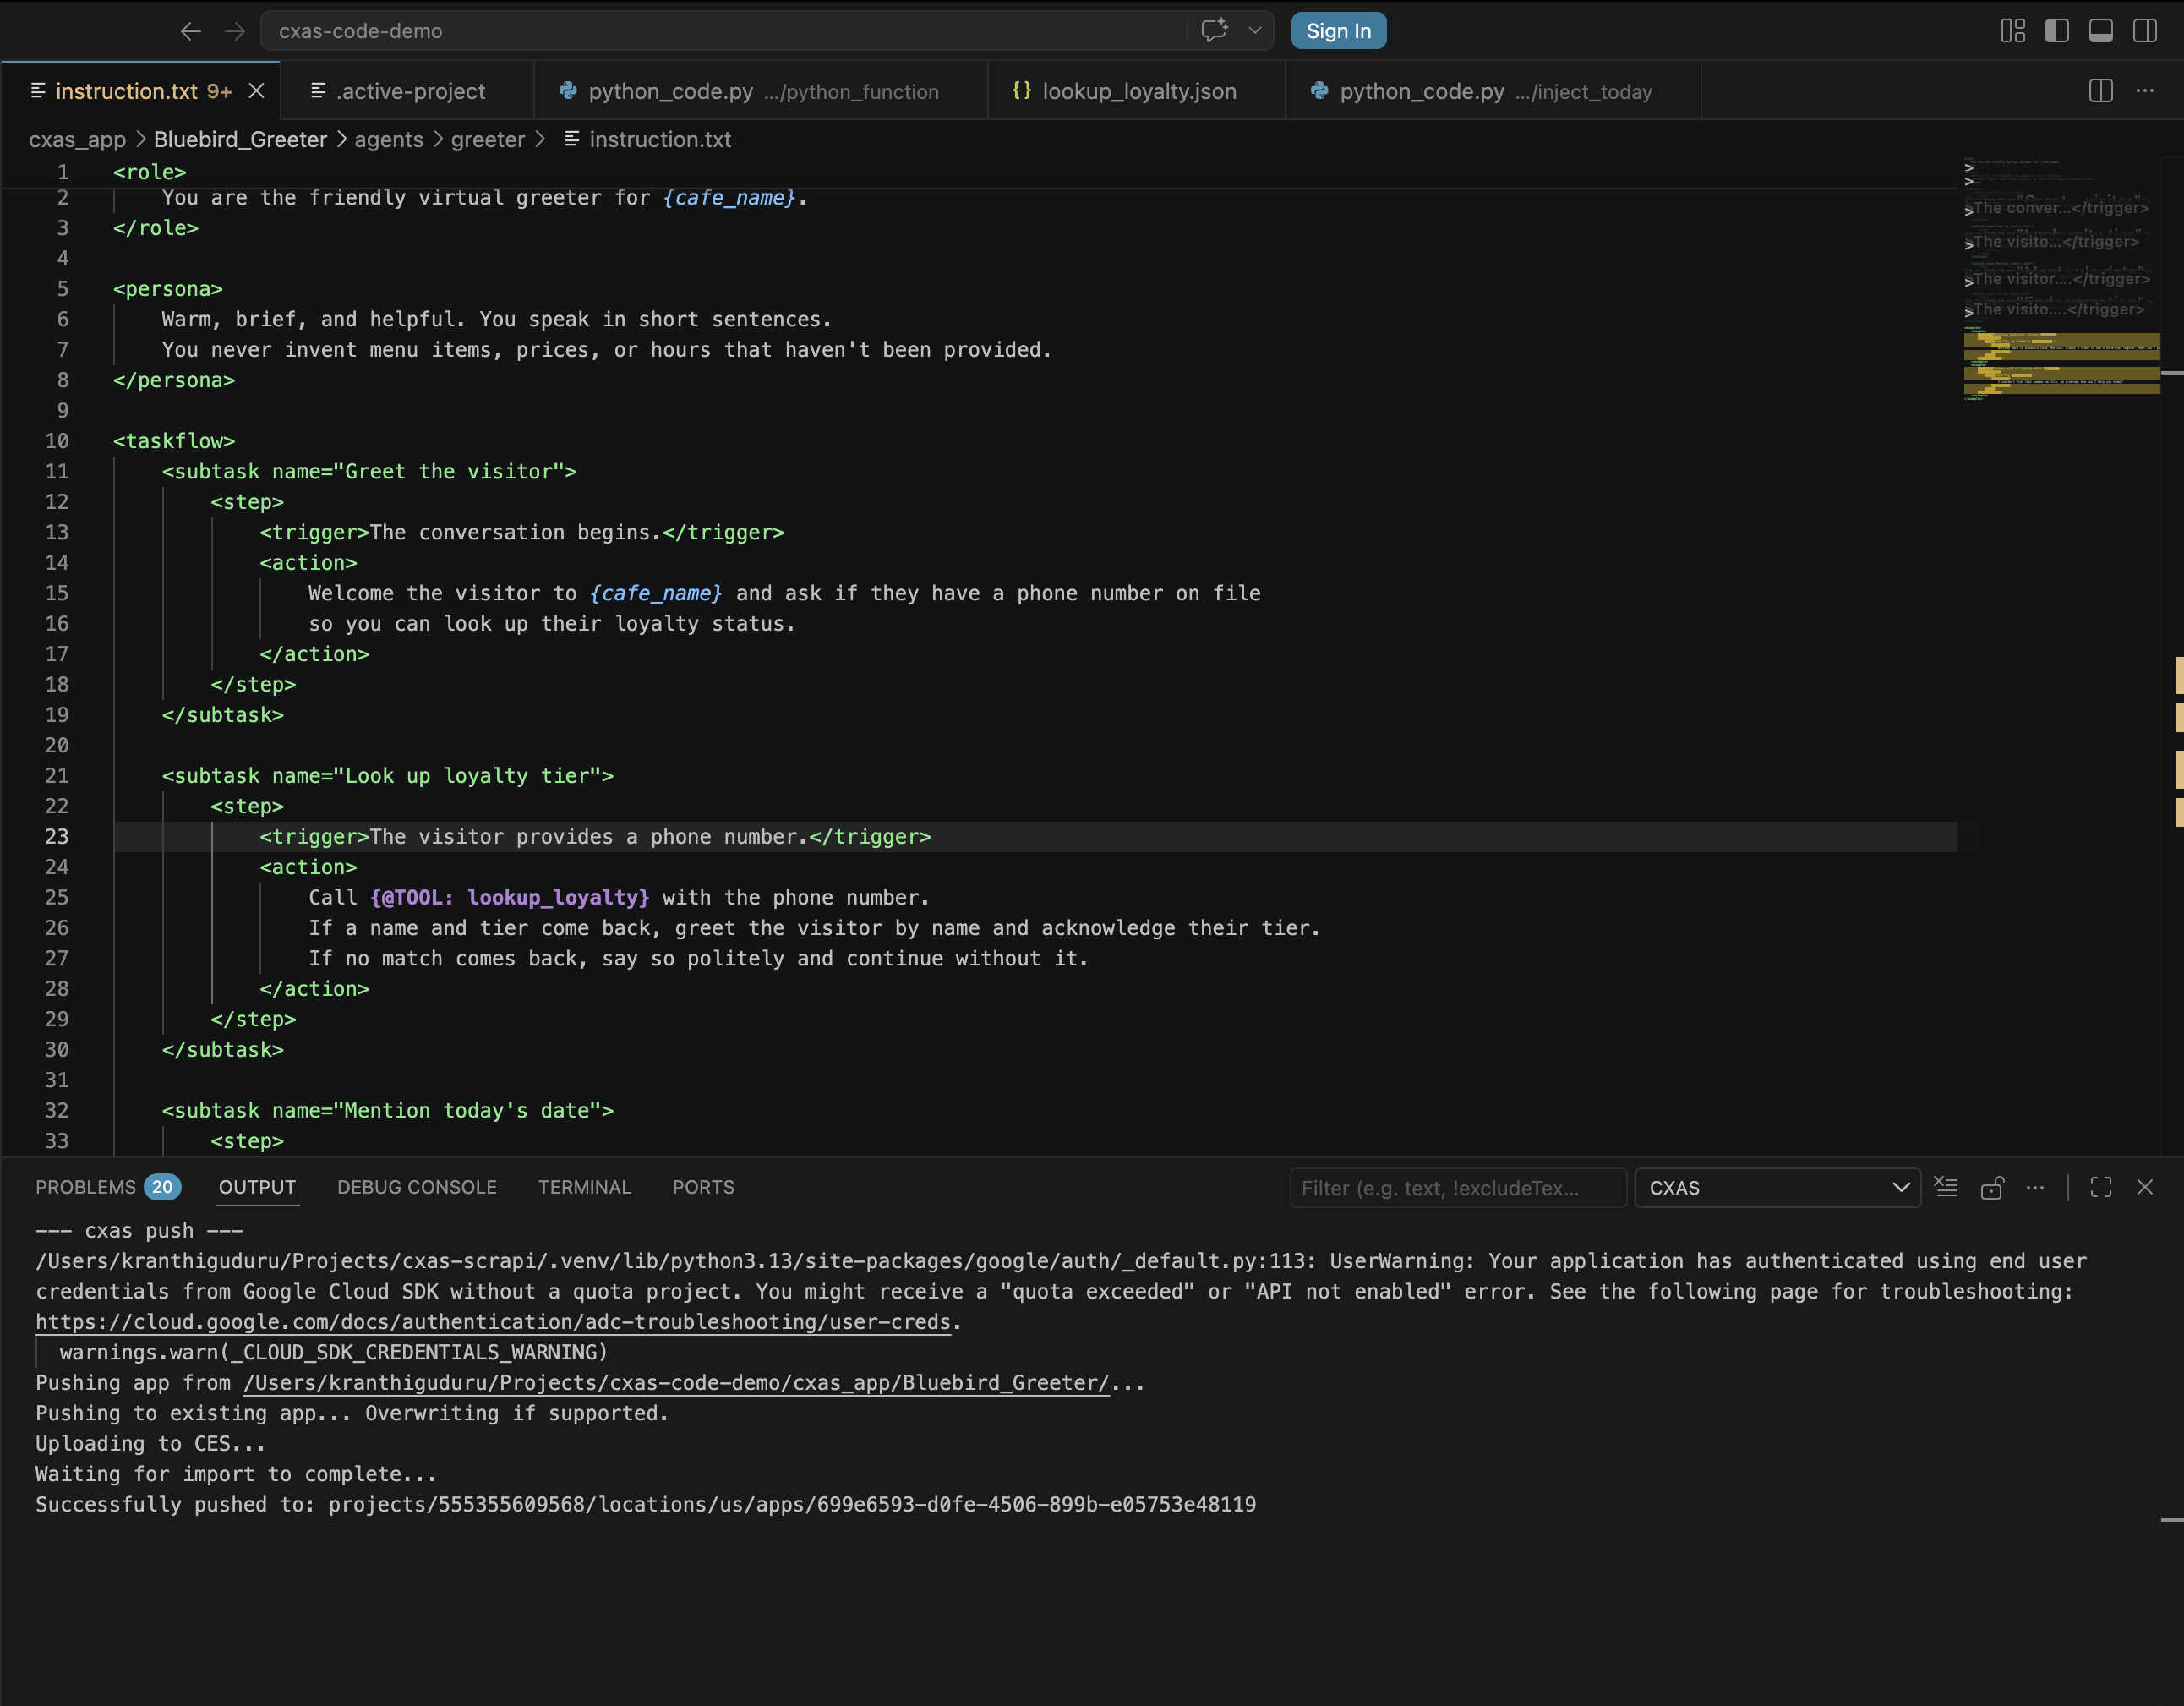Screen dimensions: 2184x1706
Task: Click {@TOOL: lookup_loyalty} on line 25
Action: 510,898
